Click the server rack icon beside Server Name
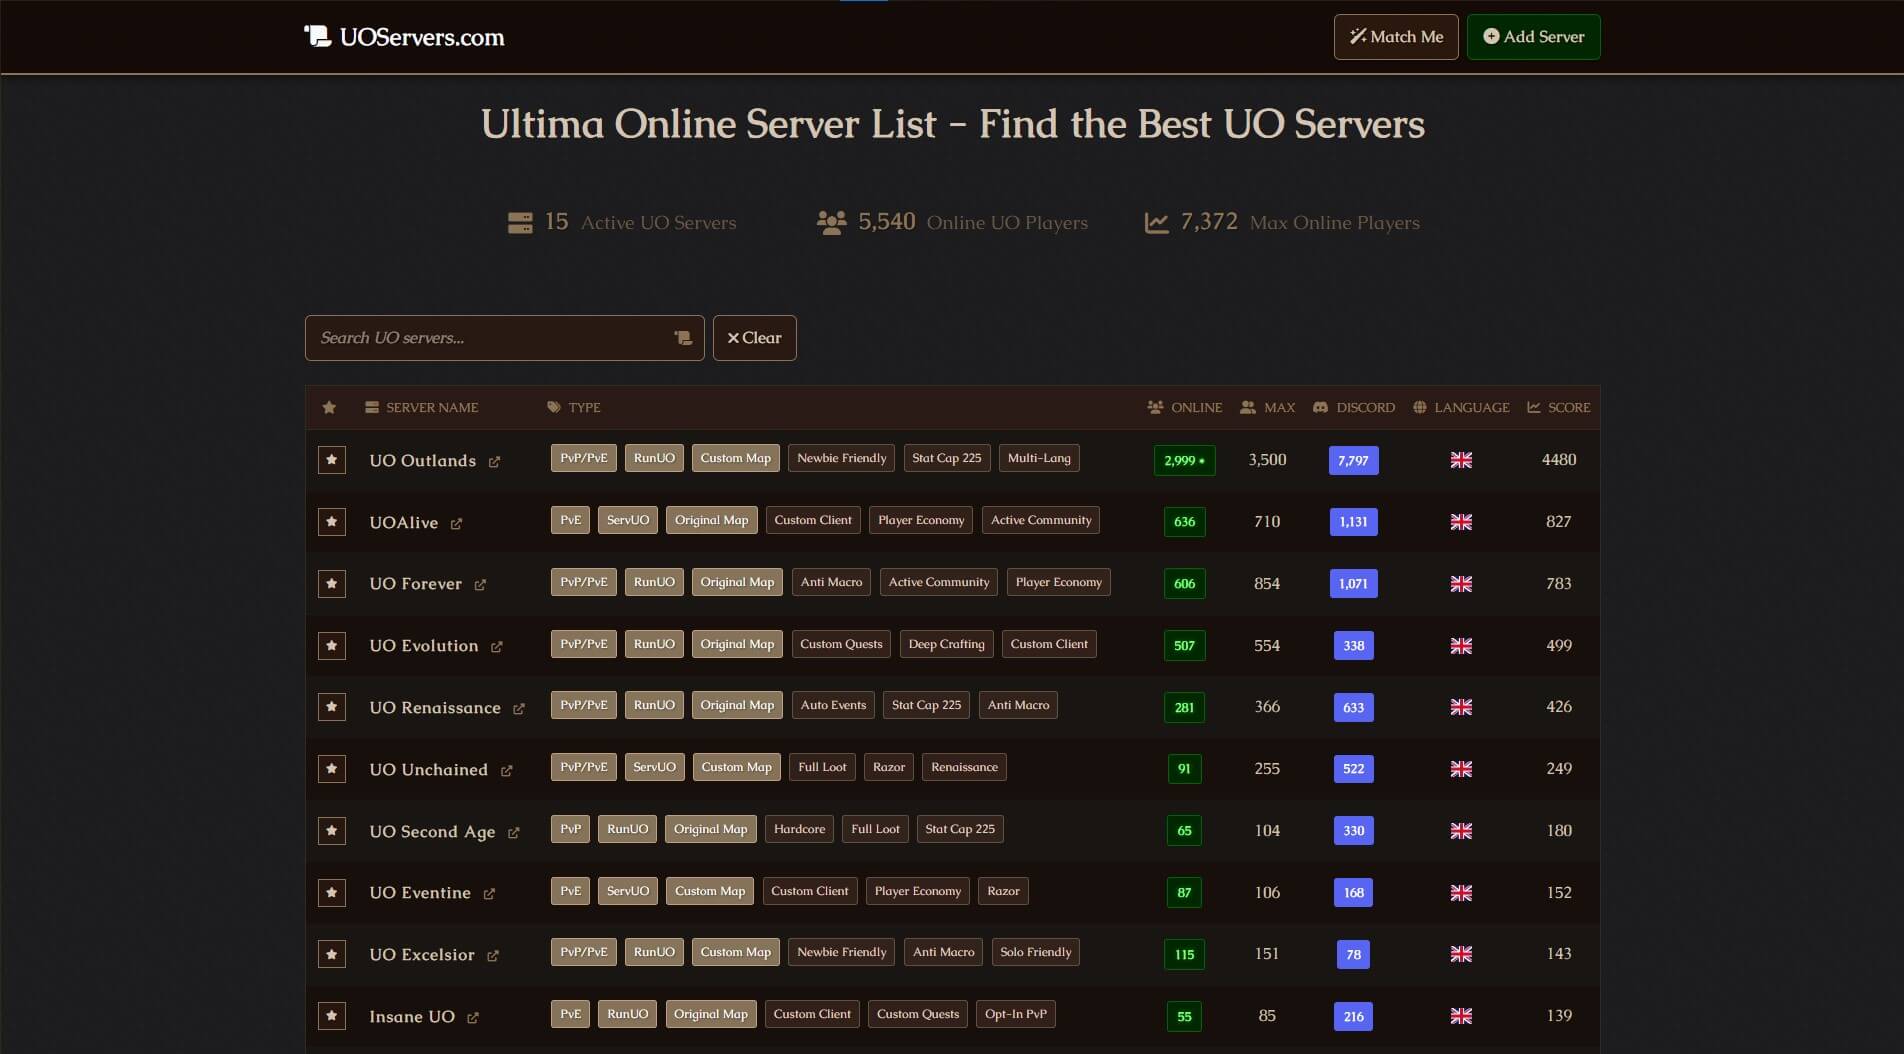The width and height of the screenshot is (1904, 1054). tap(370, 407)
